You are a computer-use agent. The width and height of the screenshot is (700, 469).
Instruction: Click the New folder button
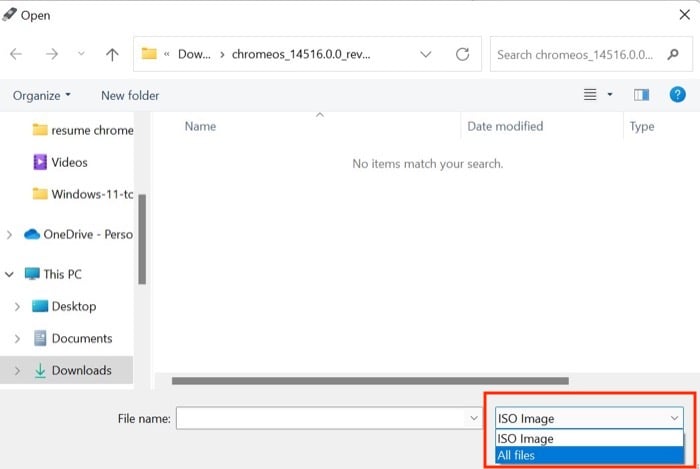coord(130,95)
